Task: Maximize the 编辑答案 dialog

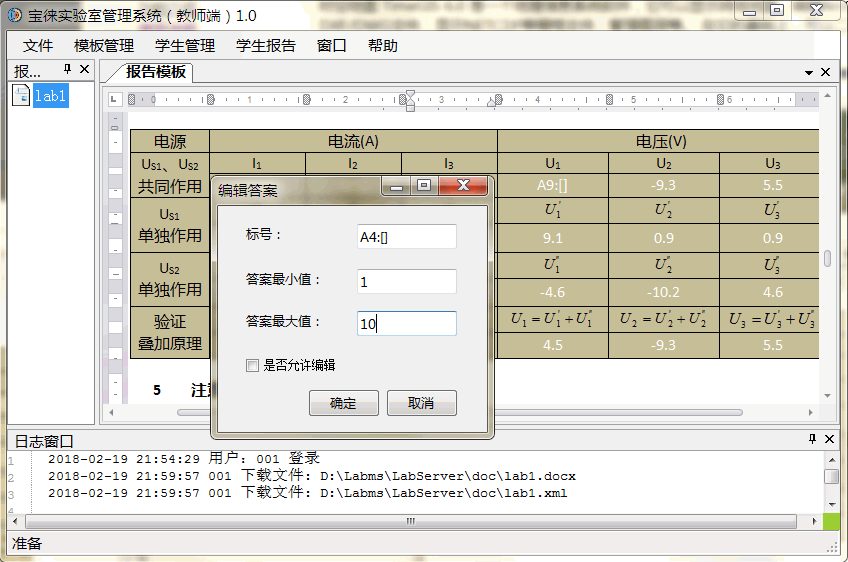Action: pyautogui.click(x=424, y=187)
